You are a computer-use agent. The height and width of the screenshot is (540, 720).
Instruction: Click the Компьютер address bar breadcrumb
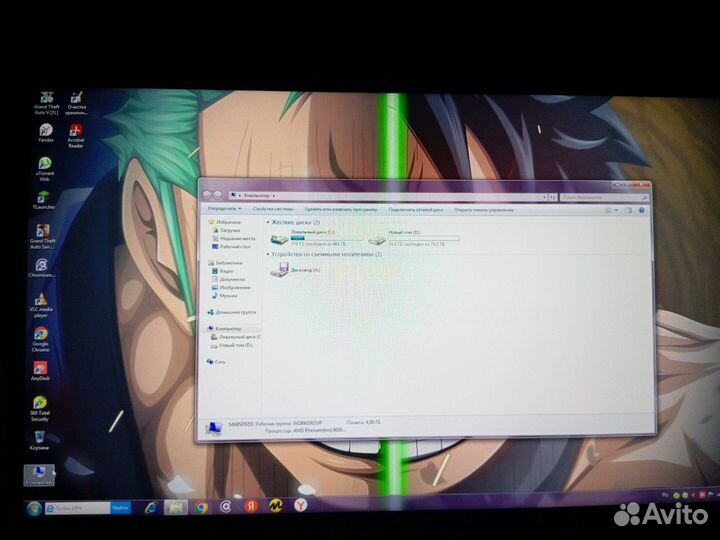(256, 196)
